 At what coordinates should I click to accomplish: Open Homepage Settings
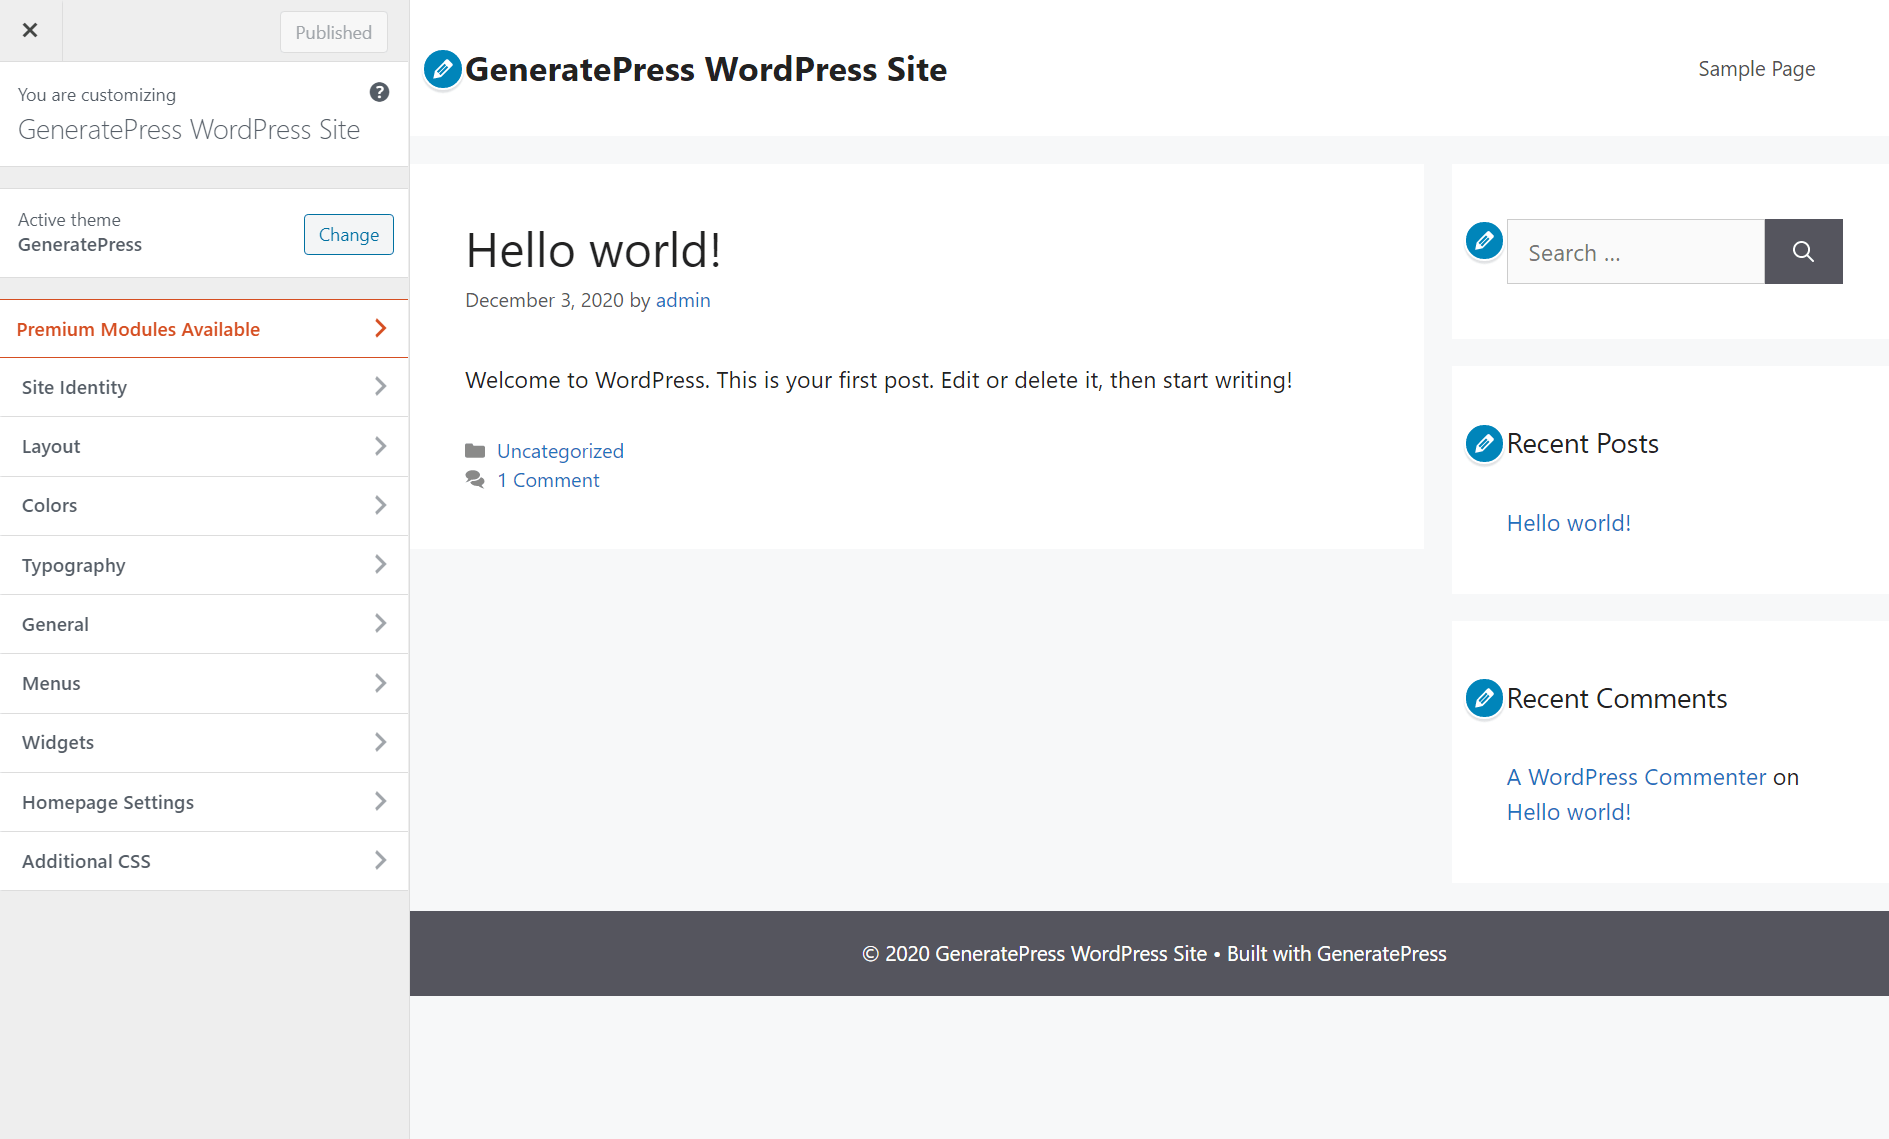(x=204, y=801)
